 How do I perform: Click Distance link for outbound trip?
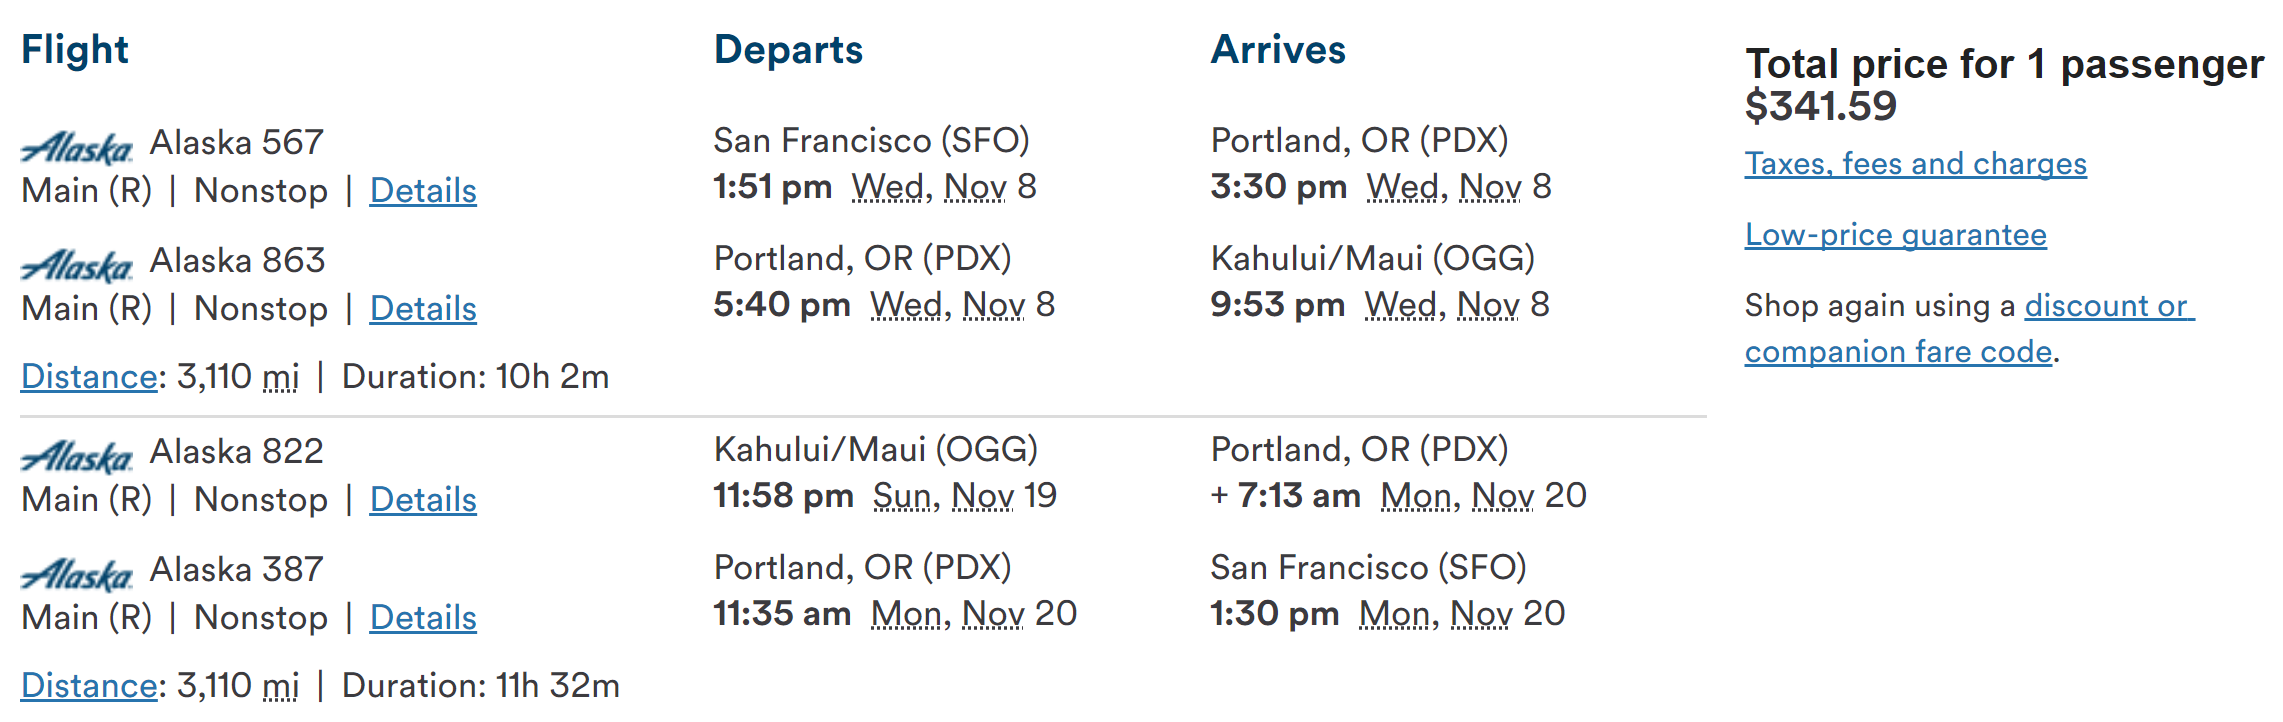89,376
